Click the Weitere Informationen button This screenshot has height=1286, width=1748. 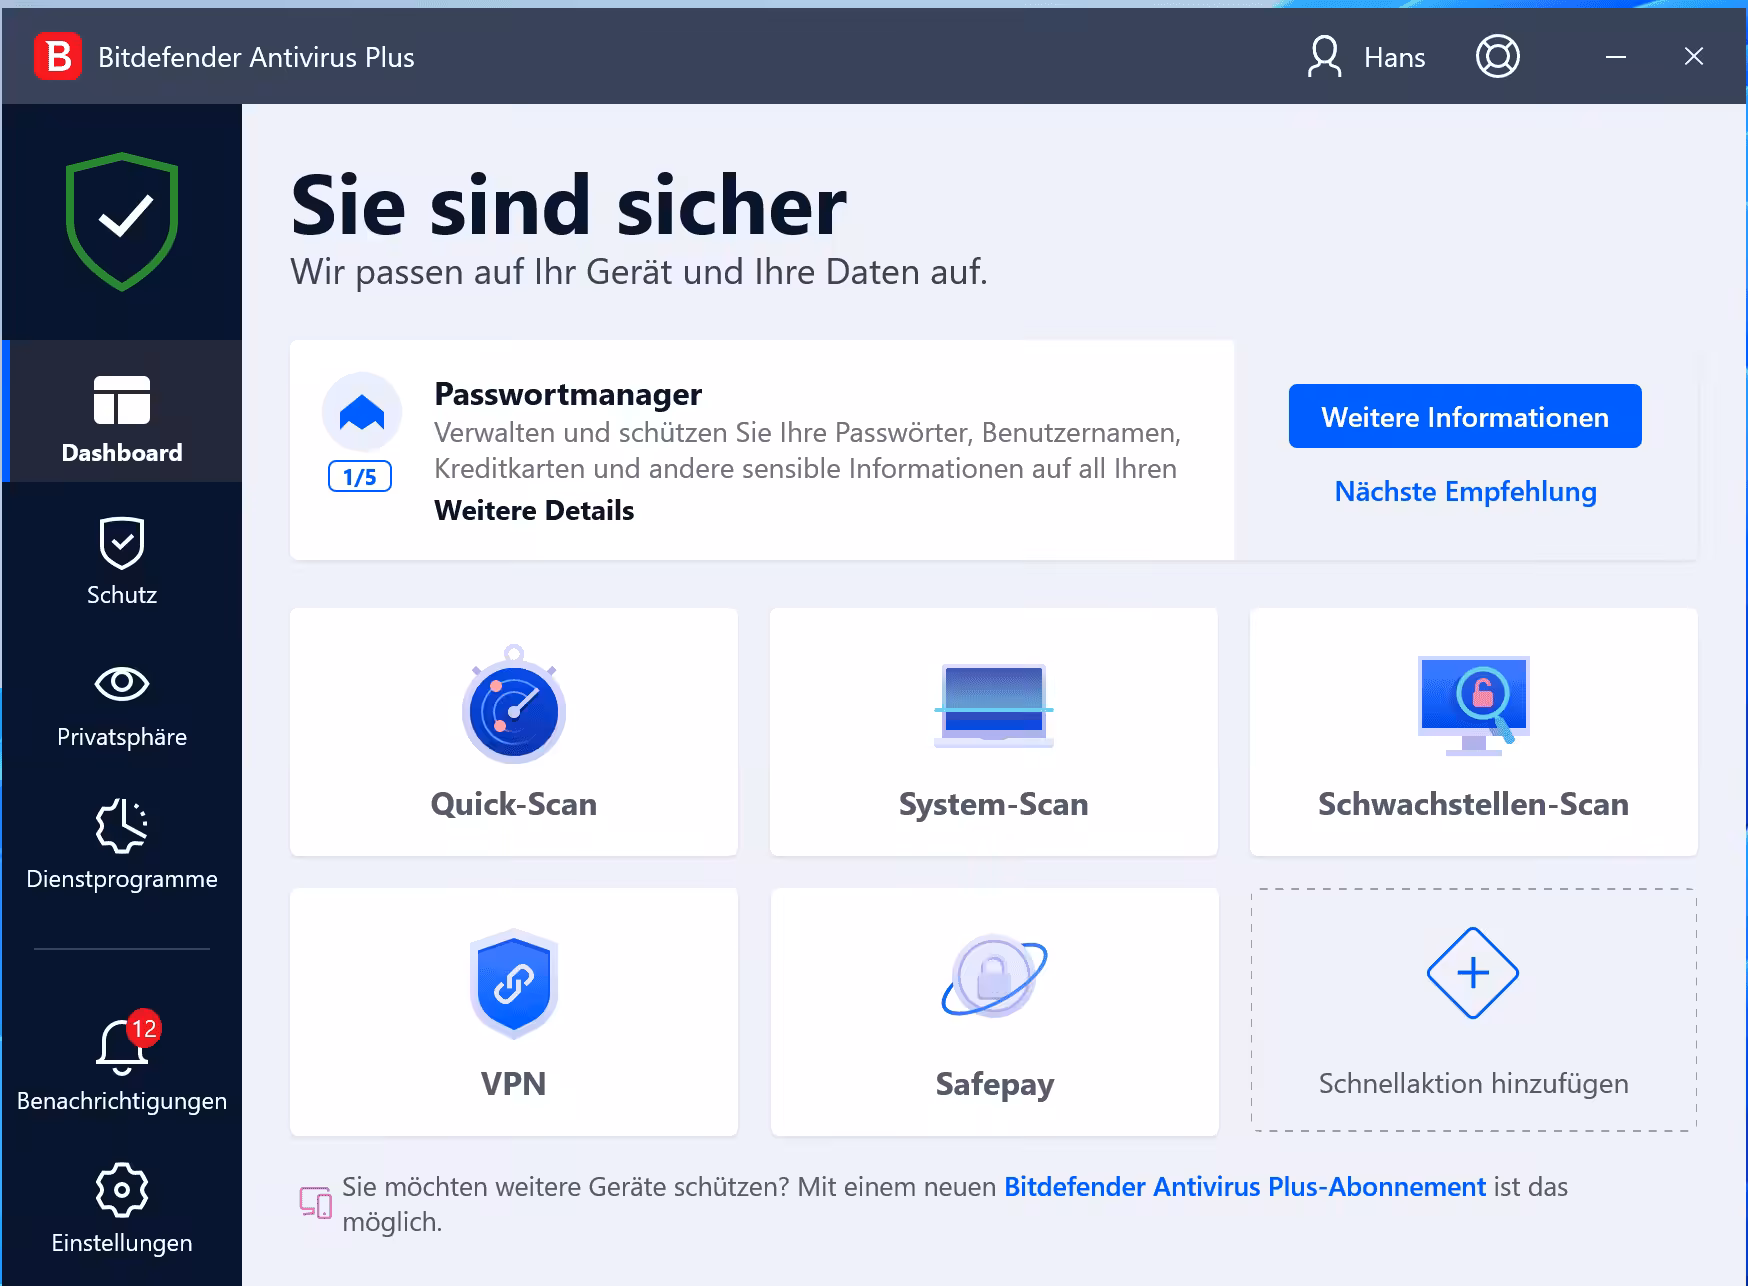[1464, 416]
